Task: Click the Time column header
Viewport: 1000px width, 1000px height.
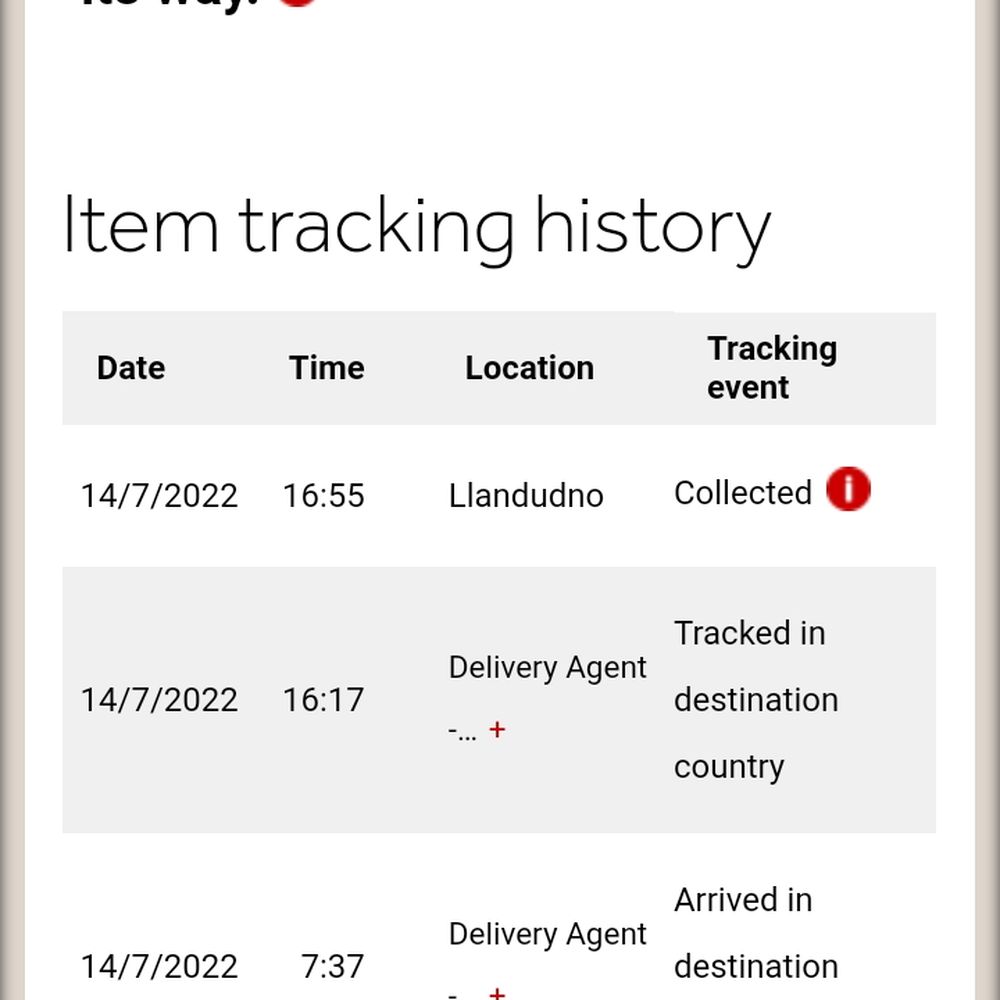Action: coord(326,368)
